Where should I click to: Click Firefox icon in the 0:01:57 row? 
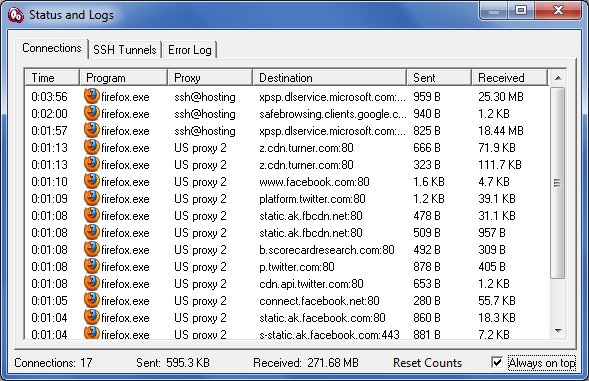click(x=92, y=130)
